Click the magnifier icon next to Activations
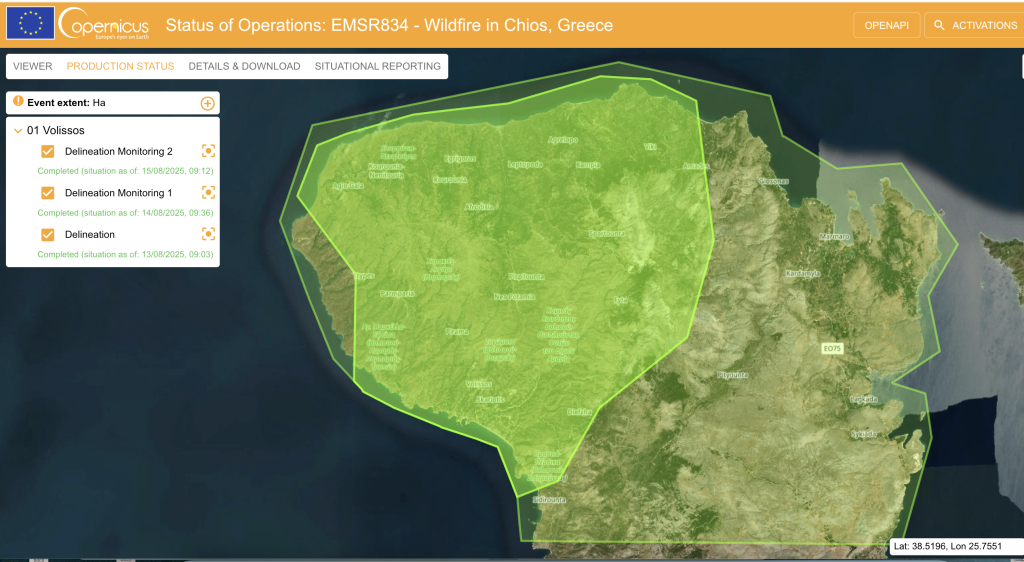The image size is (1024, 562). click(939, 25)
